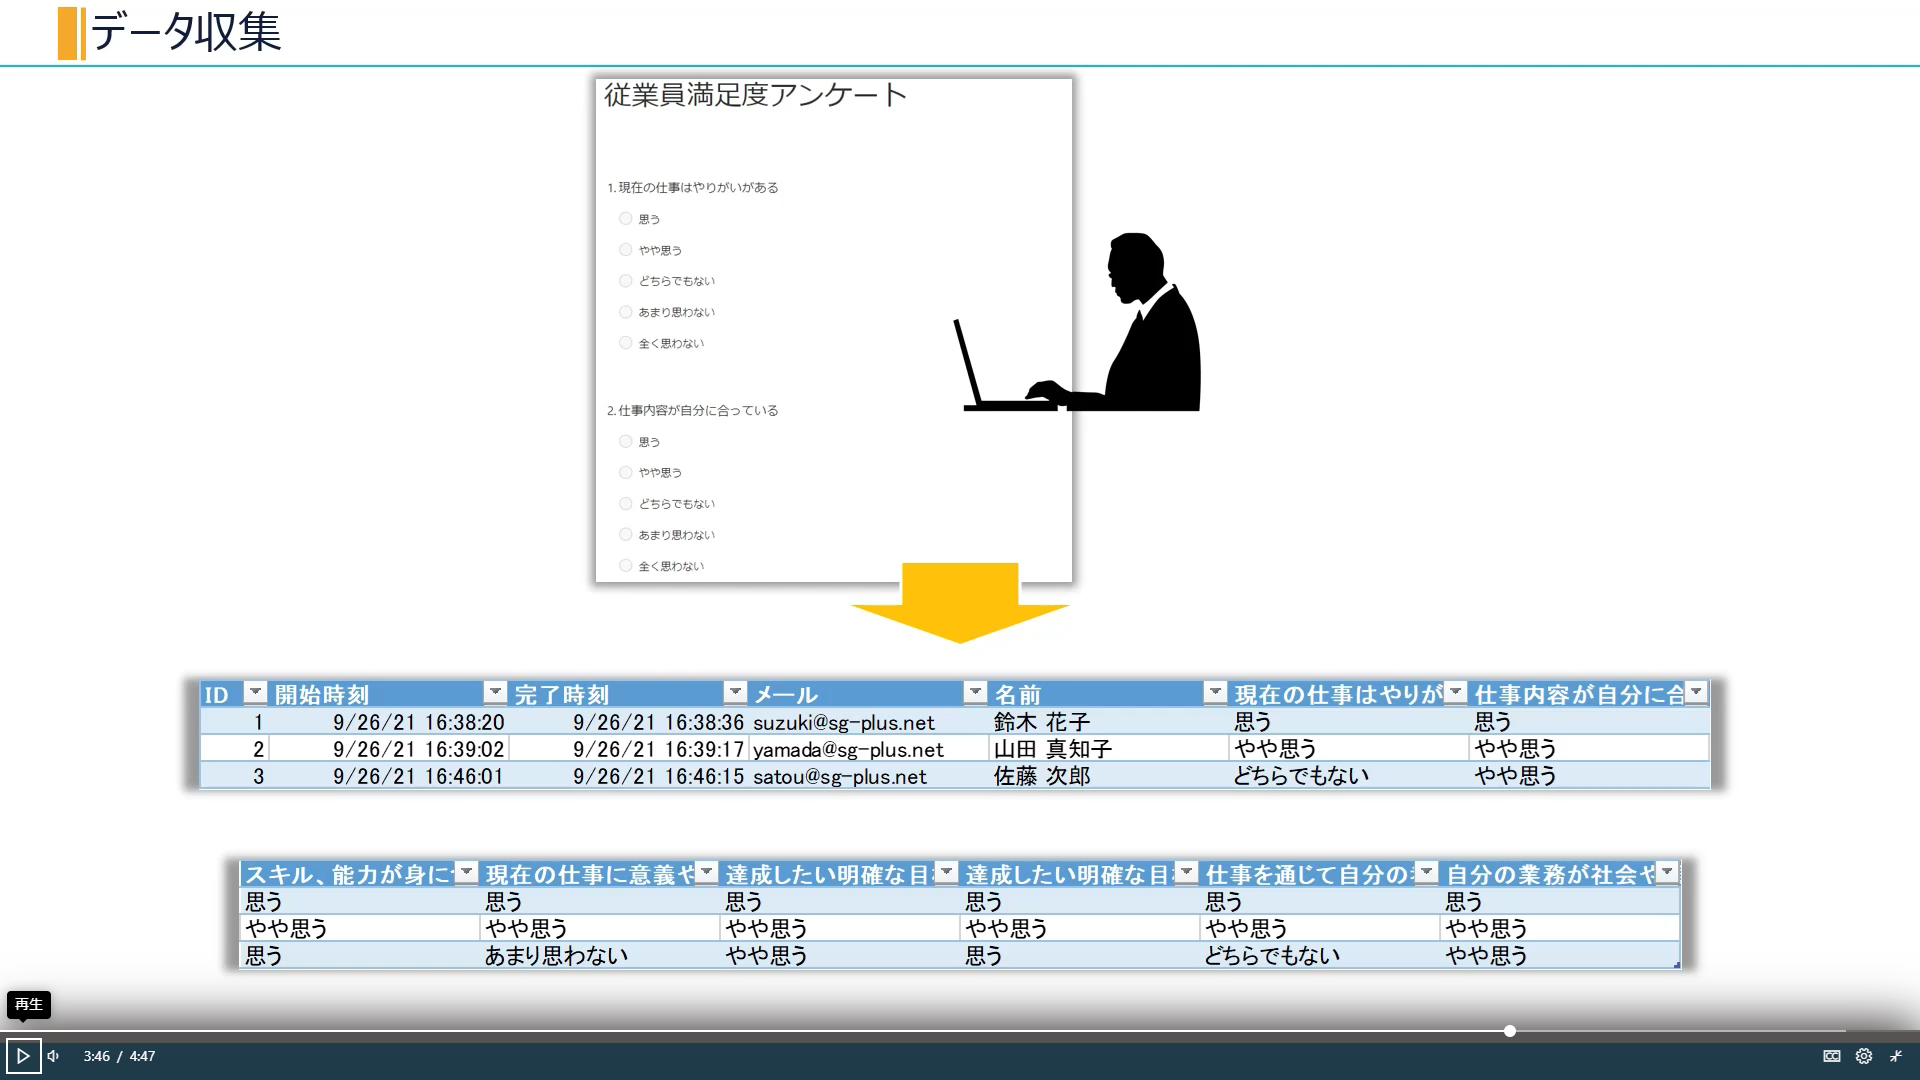Select 思う for question 1

625,218
